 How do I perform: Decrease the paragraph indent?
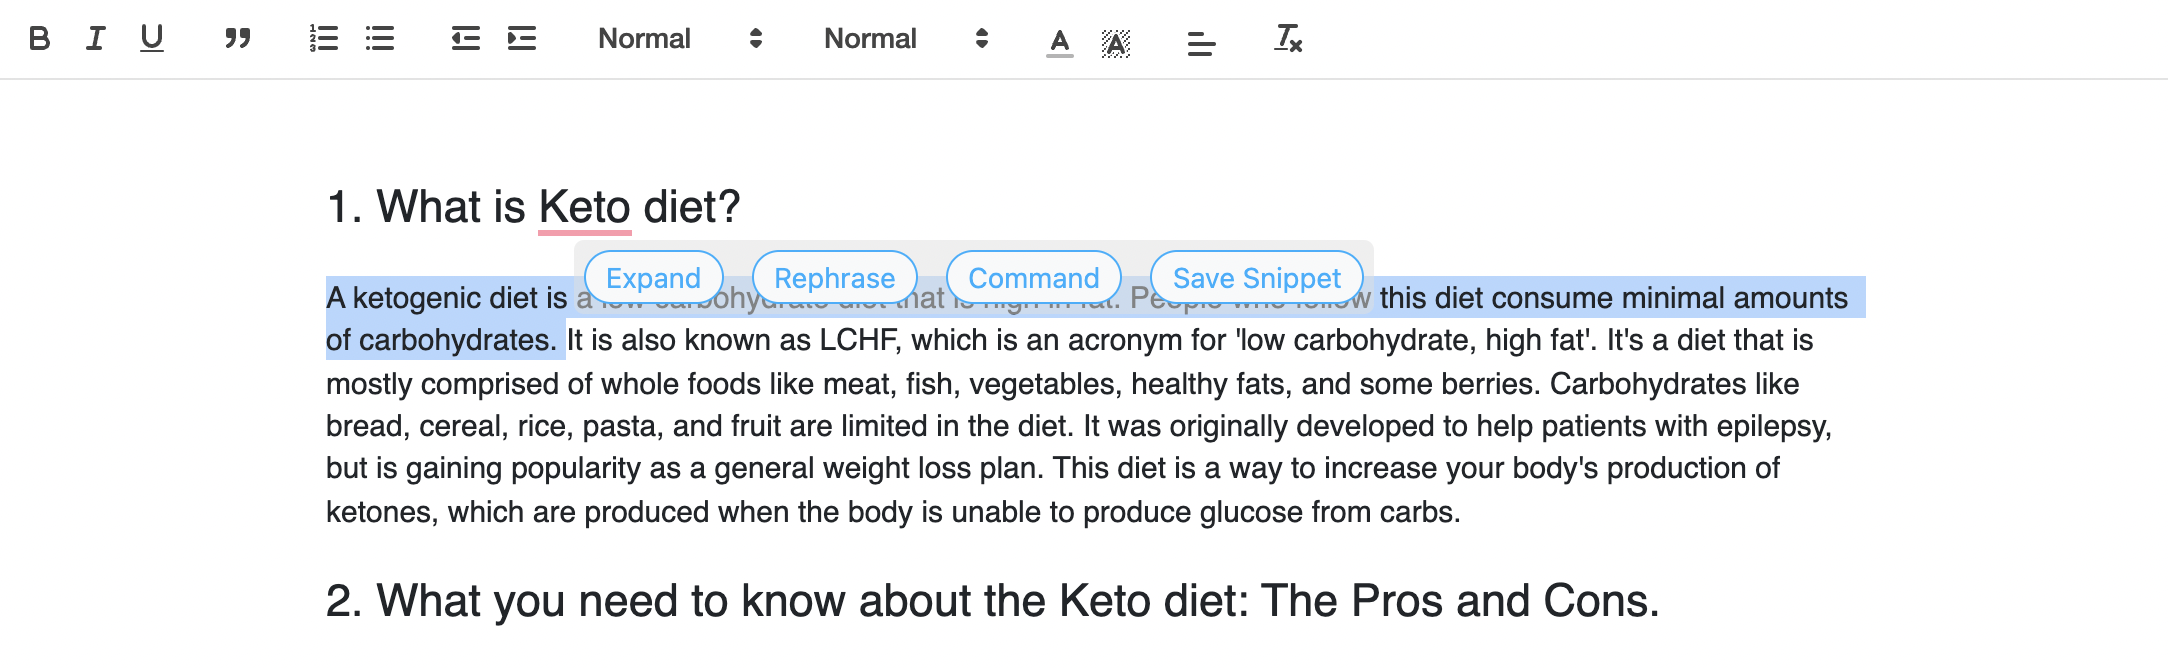tap(466, 39)
